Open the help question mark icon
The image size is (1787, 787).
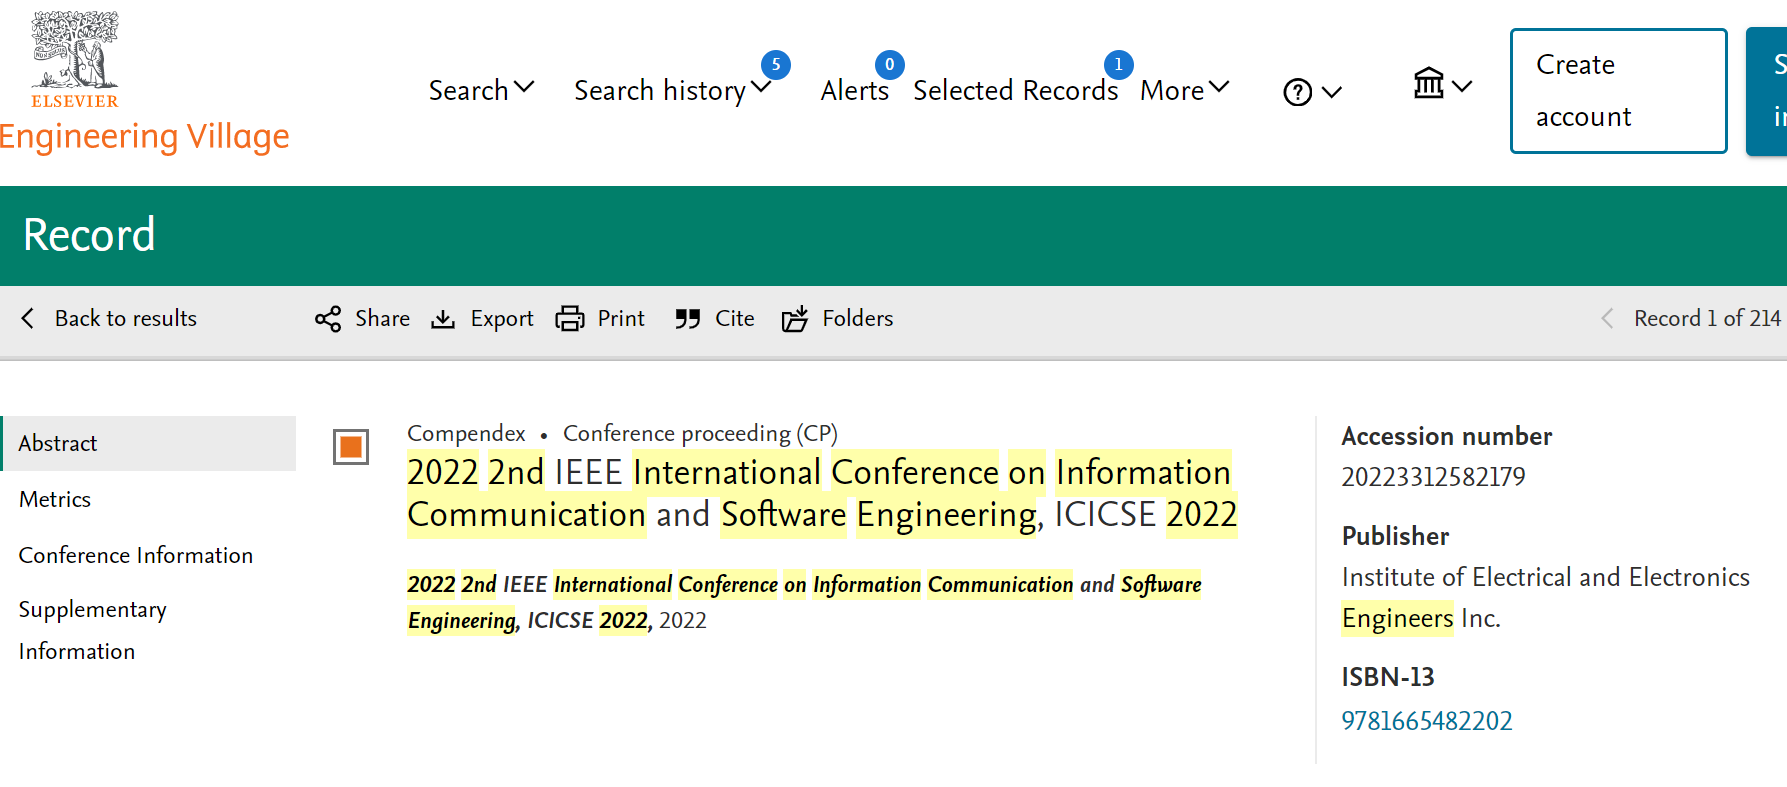coord(1297,92)
